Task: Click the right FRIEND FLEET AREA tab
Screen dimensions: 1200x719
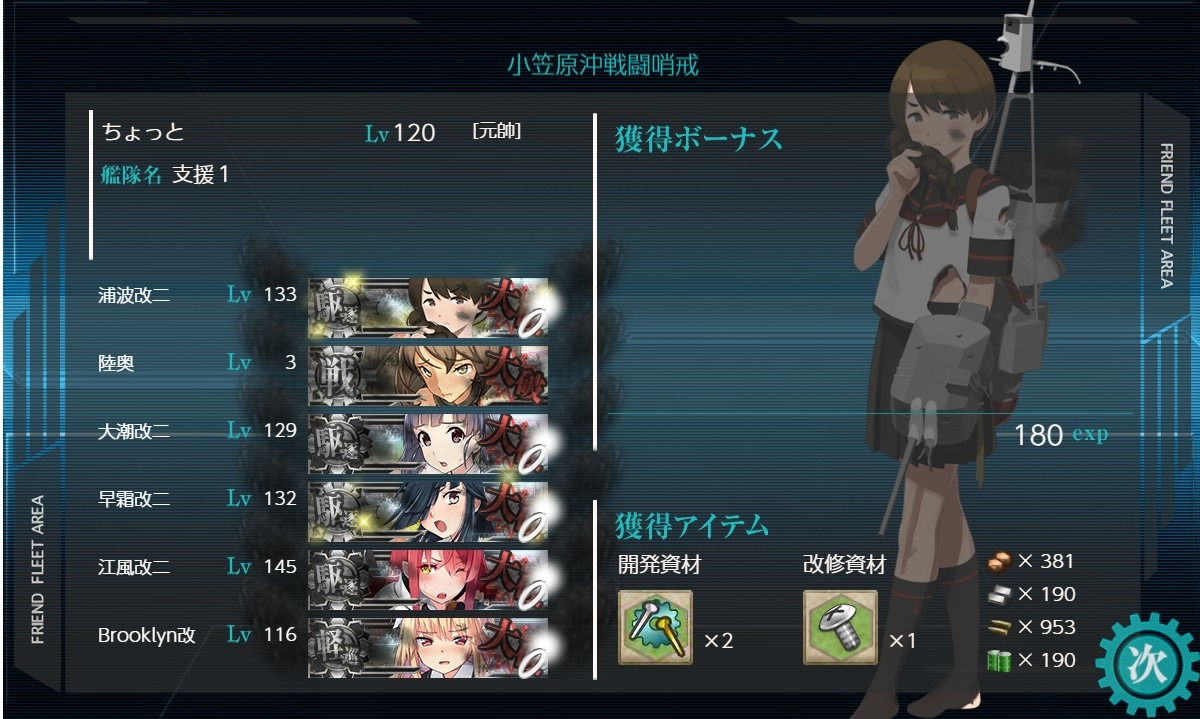Action: (x=1166, y=215)
